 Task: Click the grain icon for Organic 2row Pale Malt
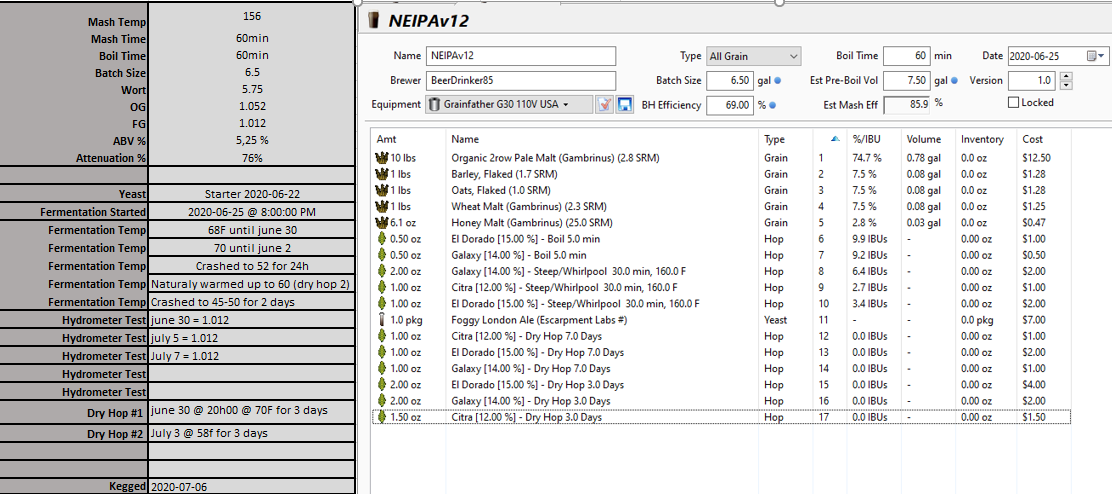point(382,157)
